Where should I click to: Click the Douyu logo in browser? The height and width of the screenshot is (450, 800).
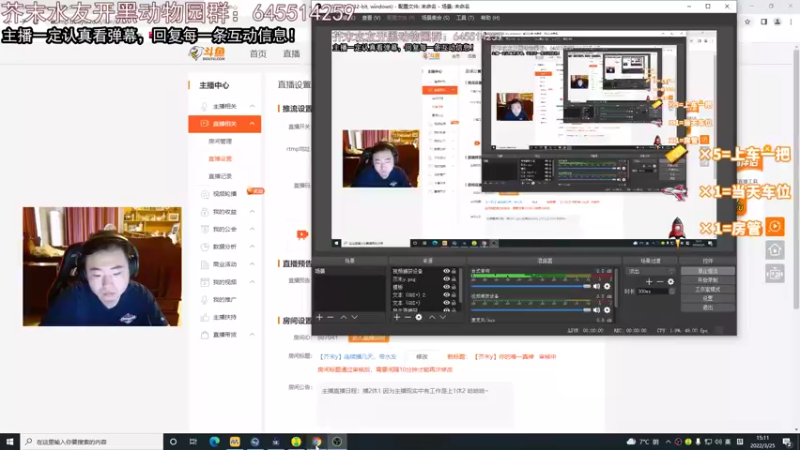pos(207,53)
